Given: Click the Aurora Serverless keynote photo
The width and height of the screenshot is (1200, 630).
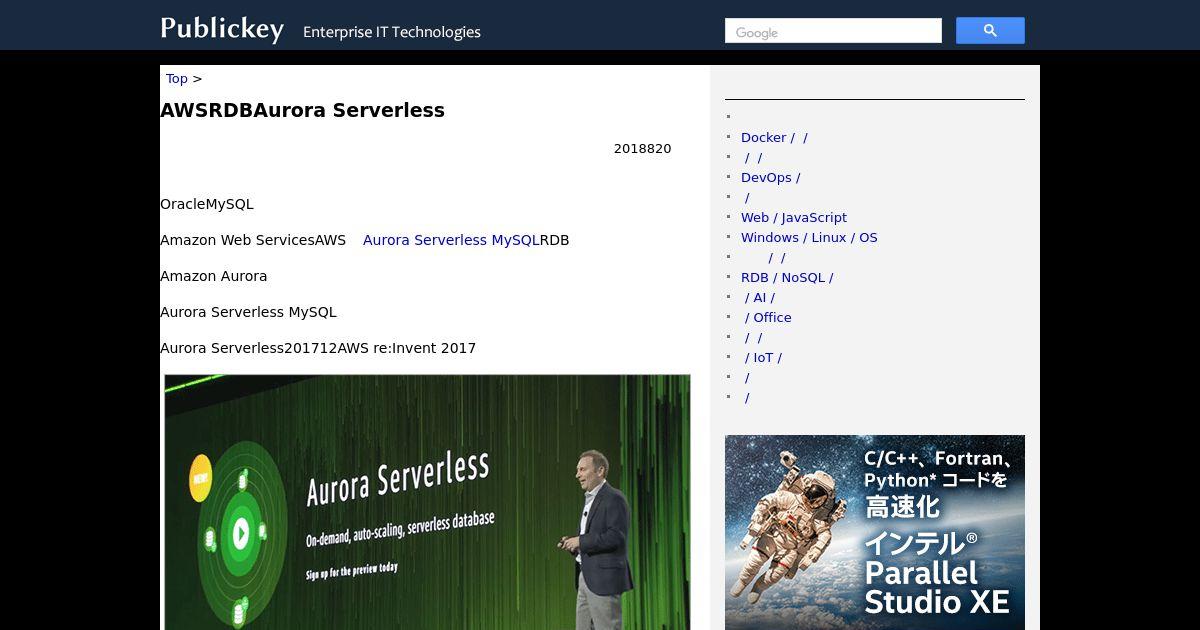Looking at the screenshot, I should 427,502.
